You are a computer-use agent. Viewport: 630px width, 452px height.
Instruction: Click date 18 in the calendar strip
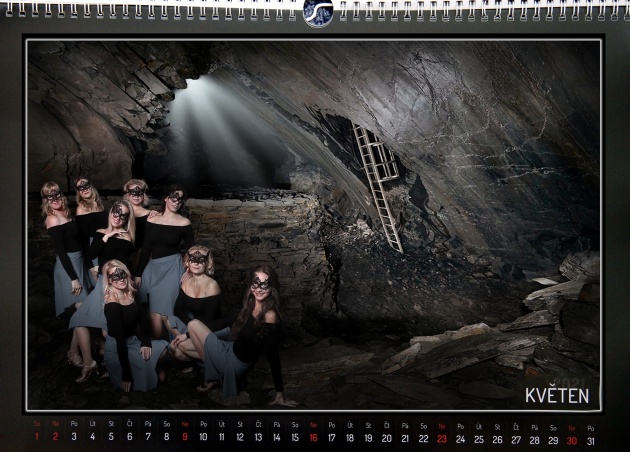click(x=350, y=438)
